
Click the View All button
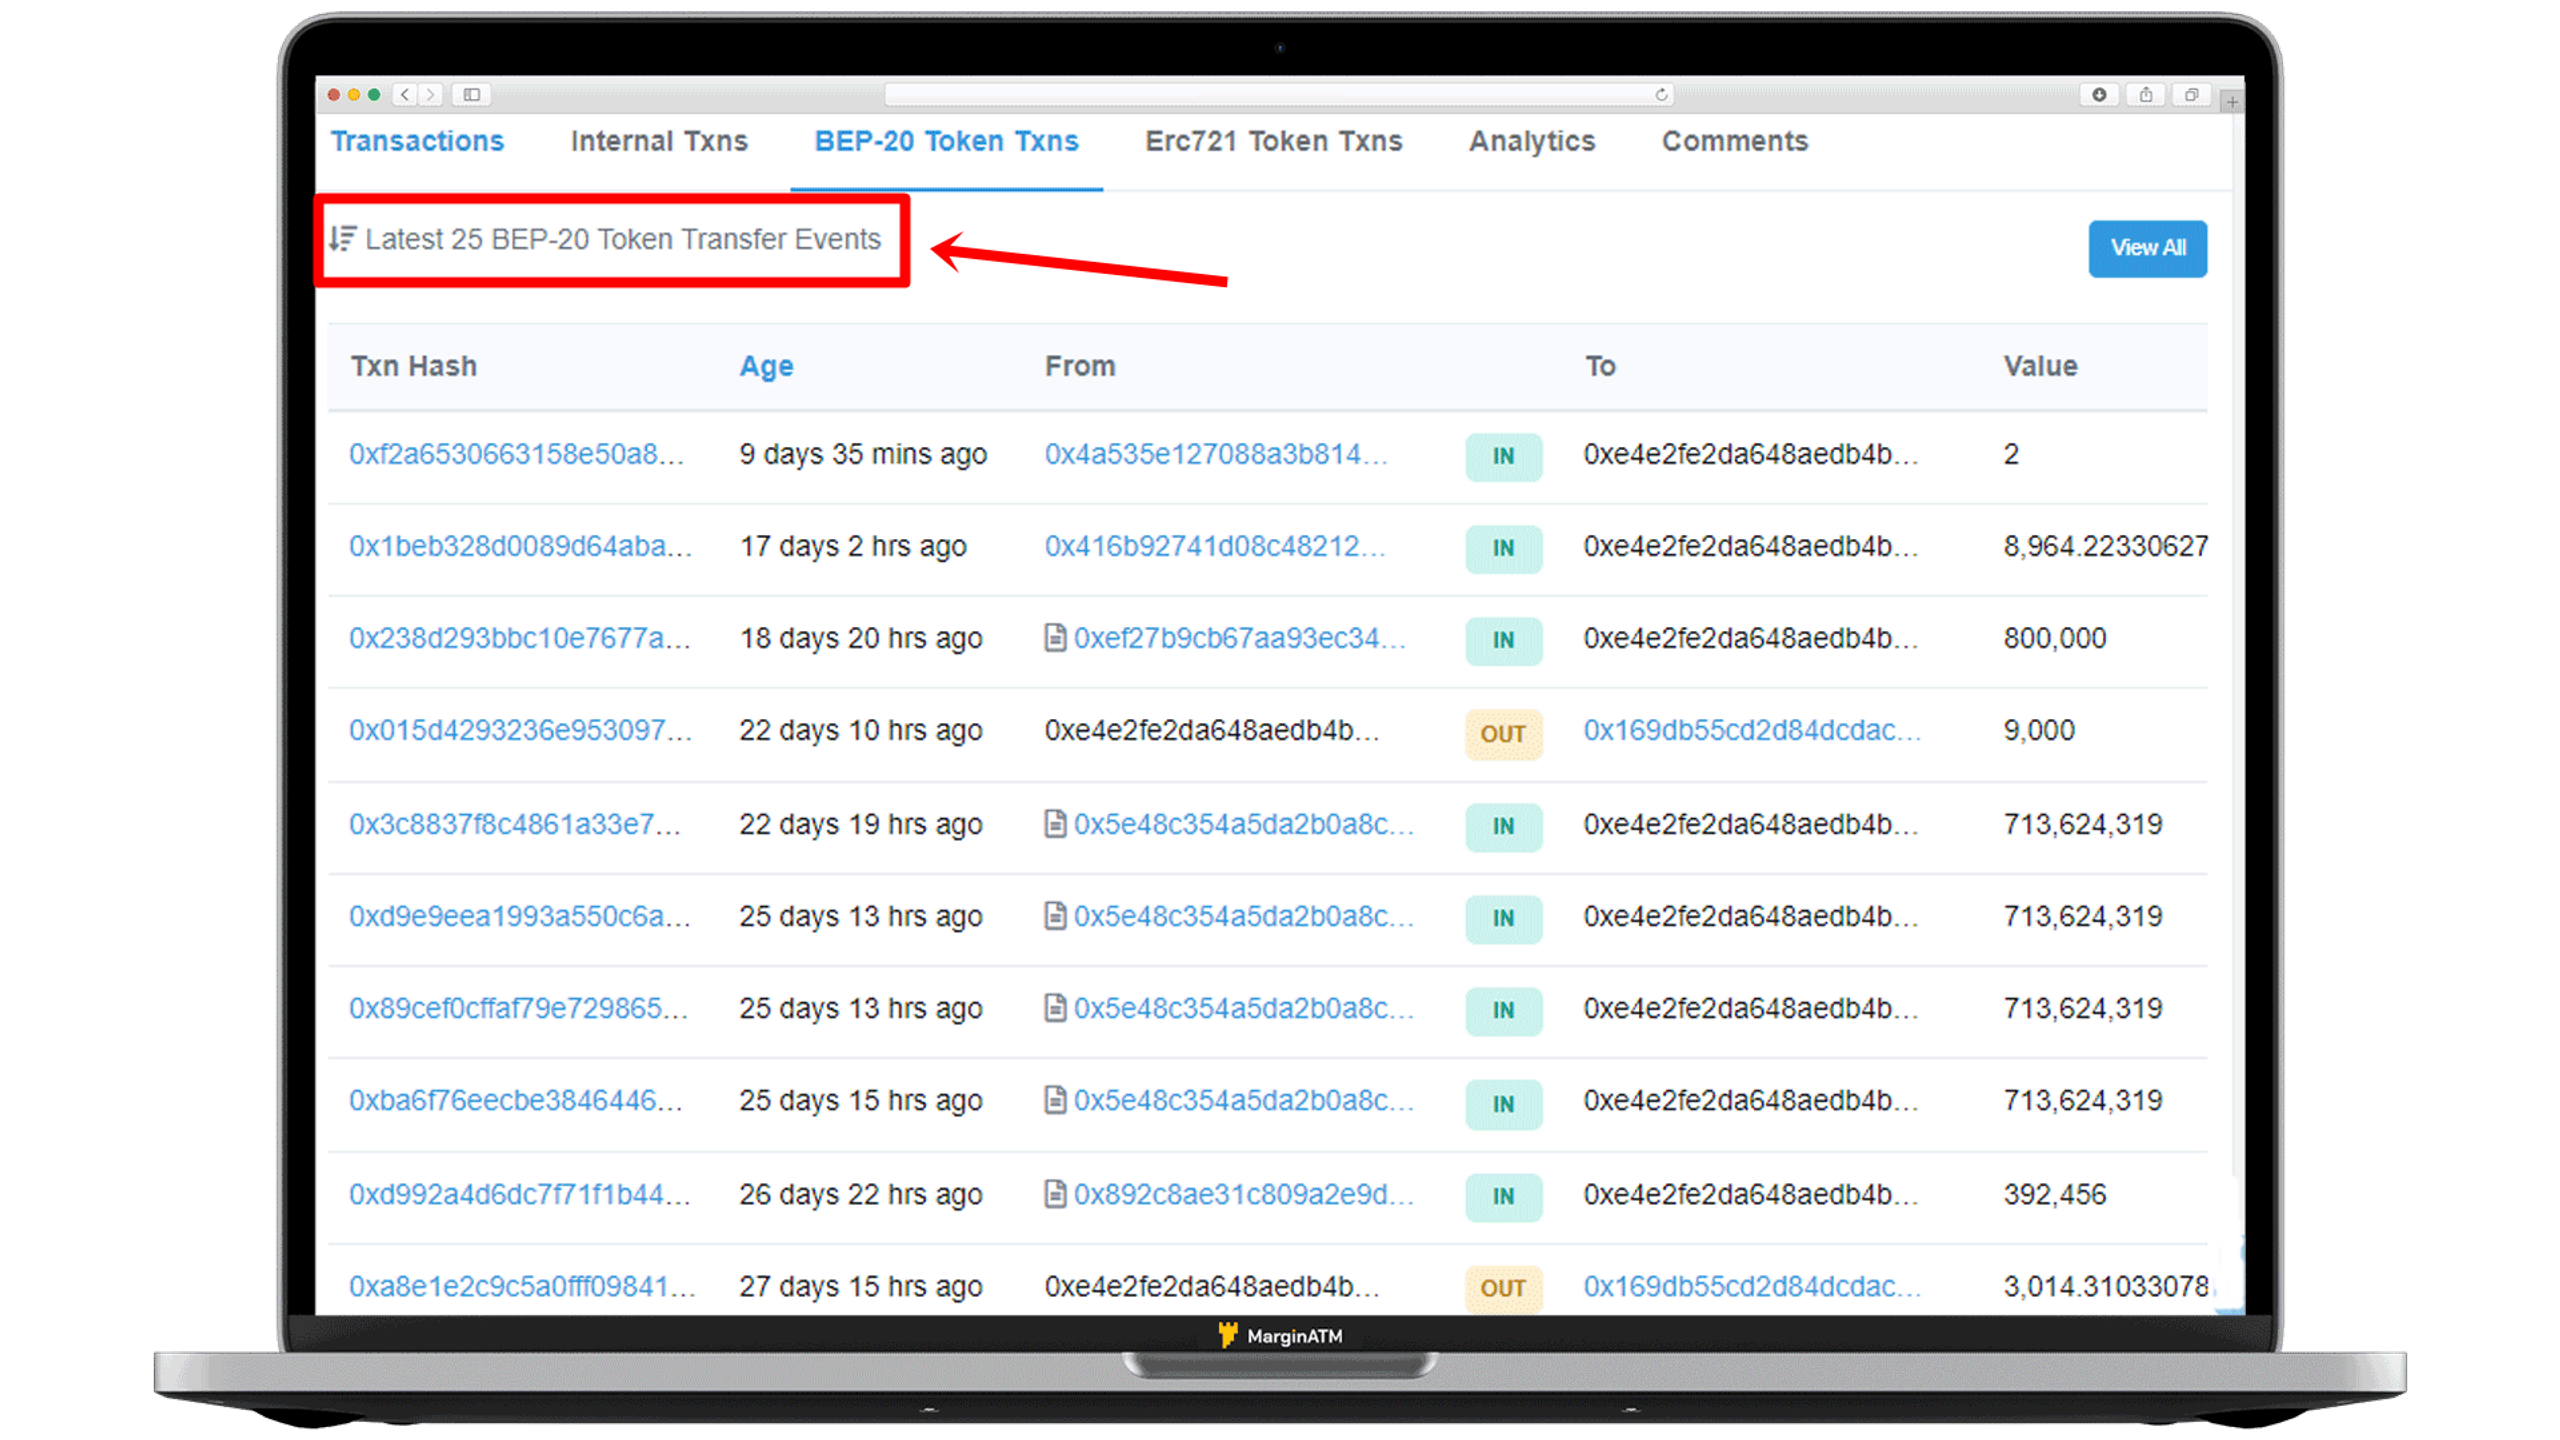coord(2146,248)
